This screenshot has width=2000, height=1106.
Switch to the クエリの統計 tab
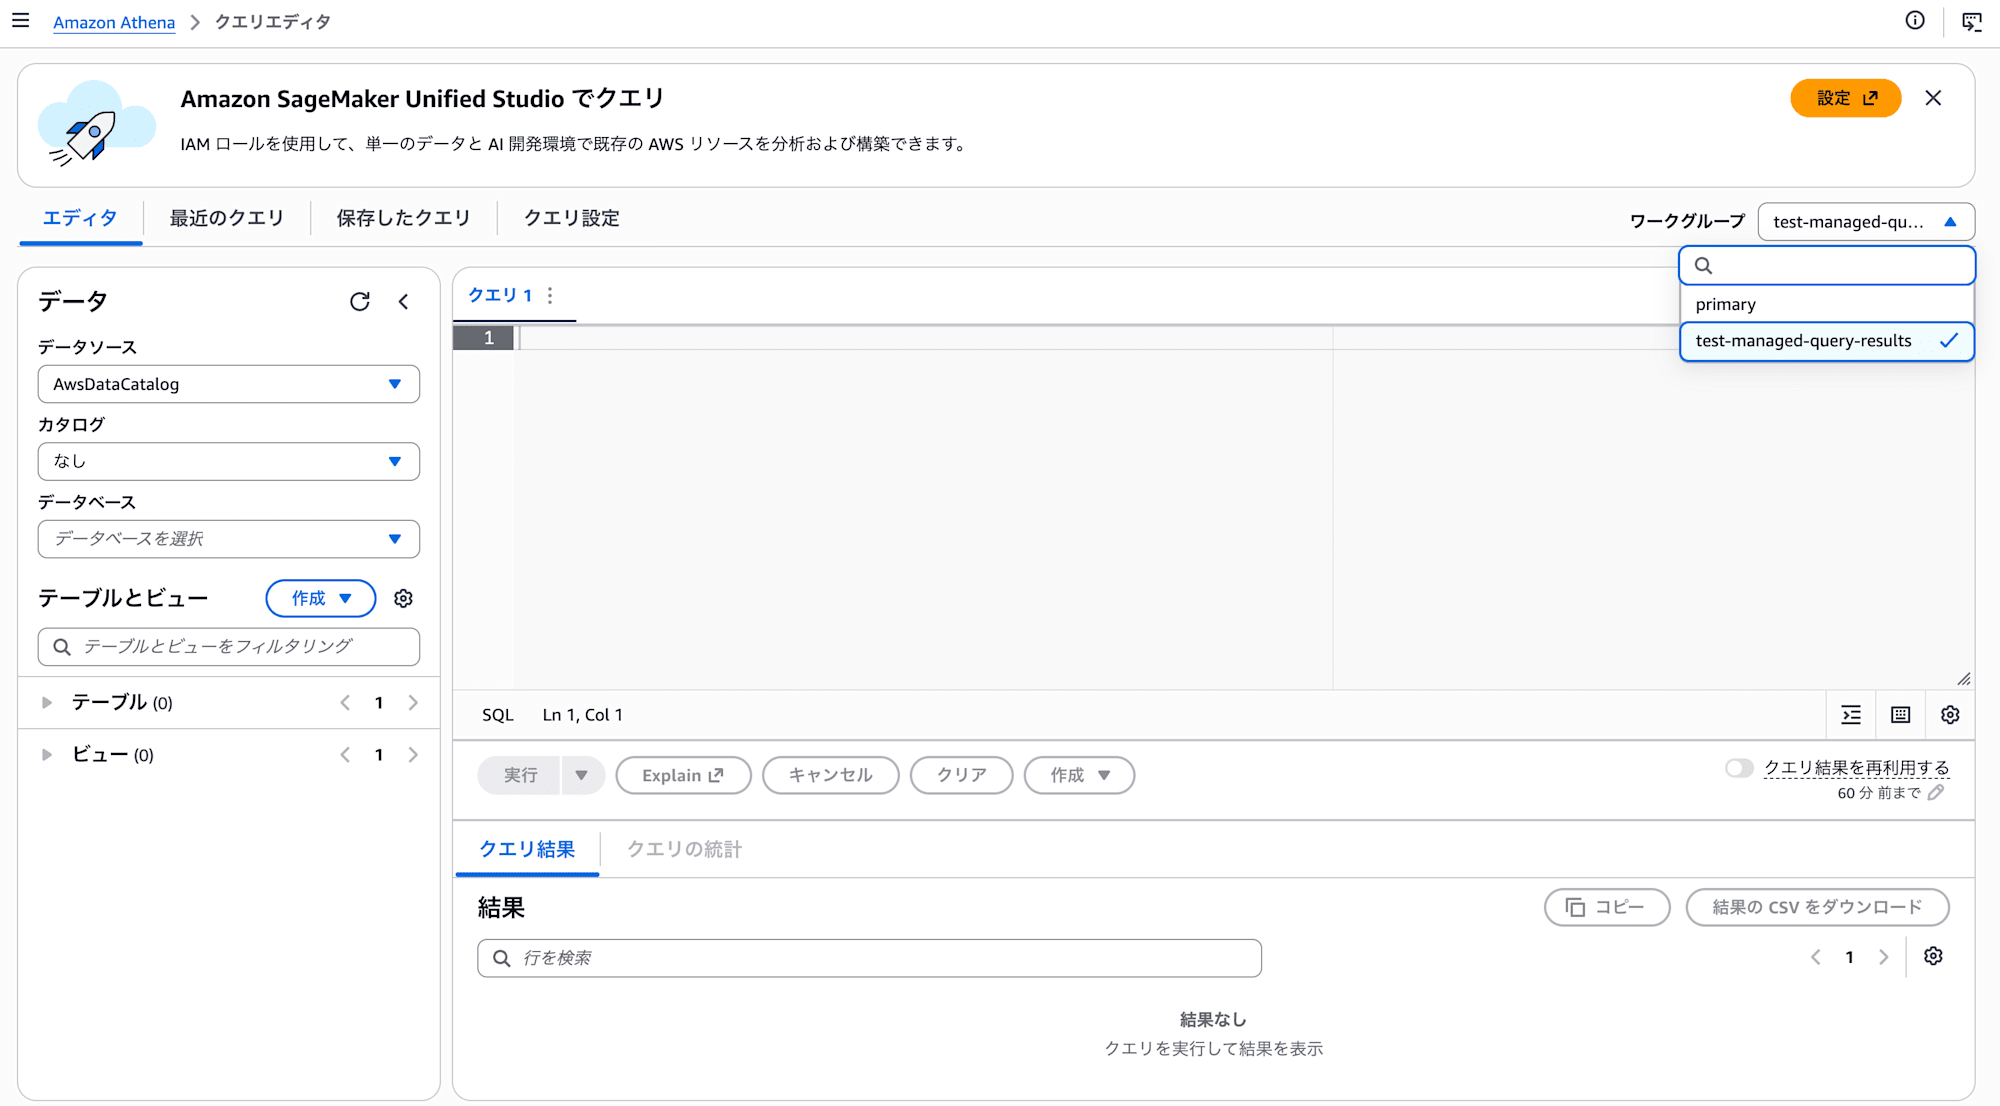pos(685,849)
